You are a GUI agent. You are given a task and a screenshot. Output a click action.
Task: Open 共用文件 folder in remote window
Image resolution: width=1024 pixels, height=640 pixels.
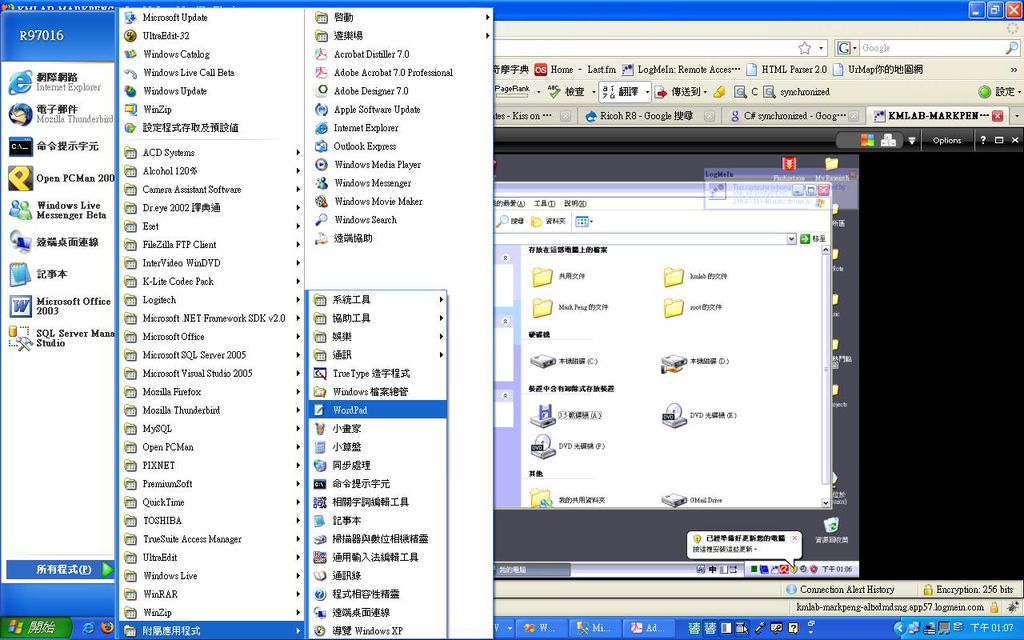click(x=558, y=276)
